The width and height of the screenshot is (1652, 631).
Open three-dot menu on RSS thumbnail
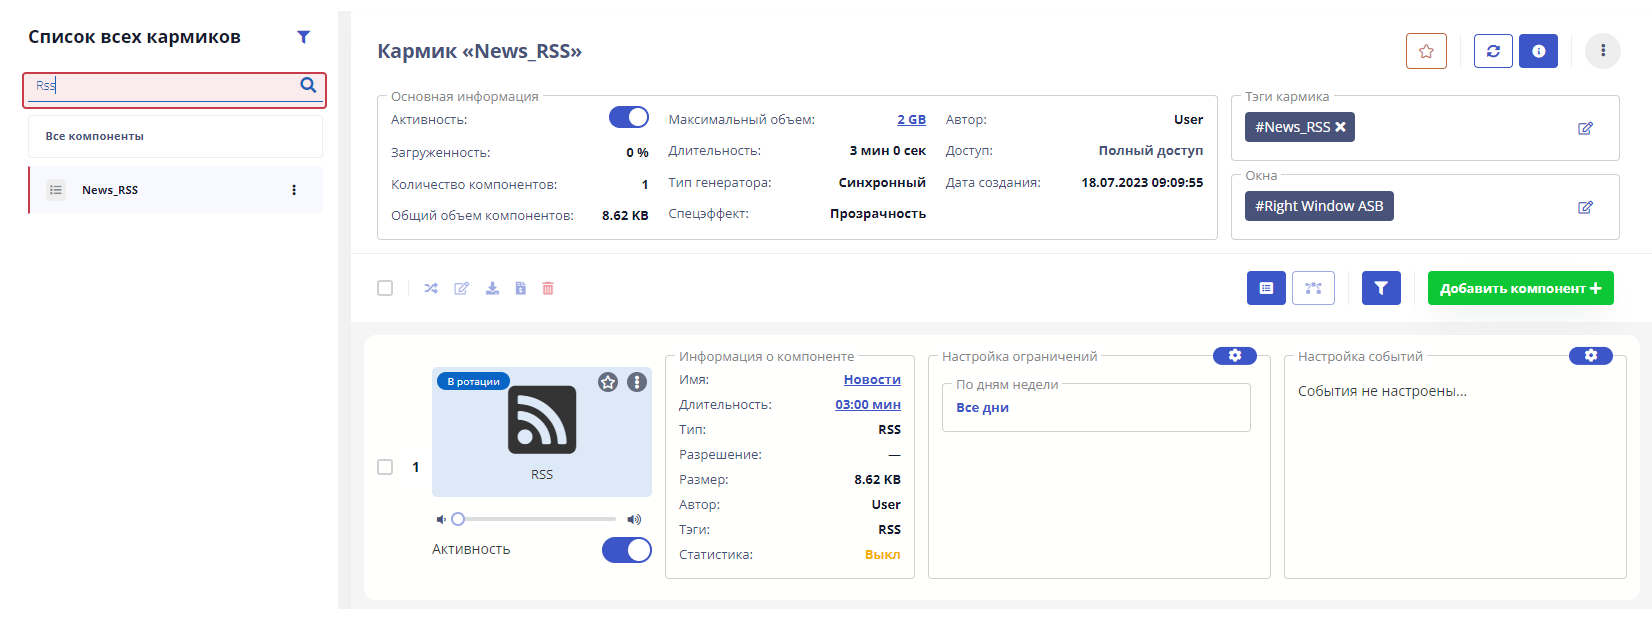(x=637, y=382)
